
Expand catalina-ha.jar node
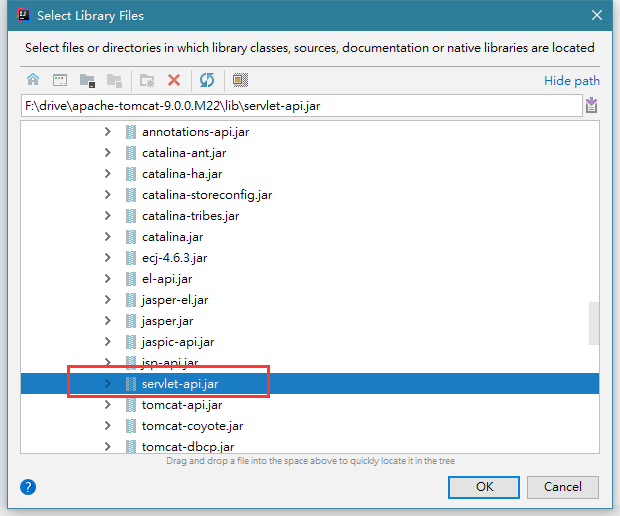[x=108, y=174]
